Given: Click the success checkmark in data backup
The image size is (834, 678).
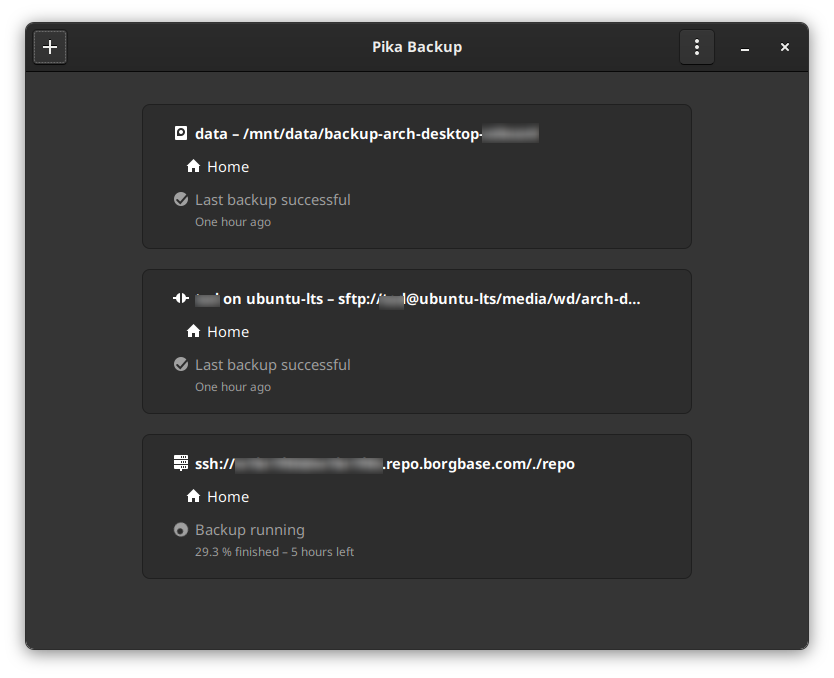Looking at the screenshot, I should (x=181, y=200).
